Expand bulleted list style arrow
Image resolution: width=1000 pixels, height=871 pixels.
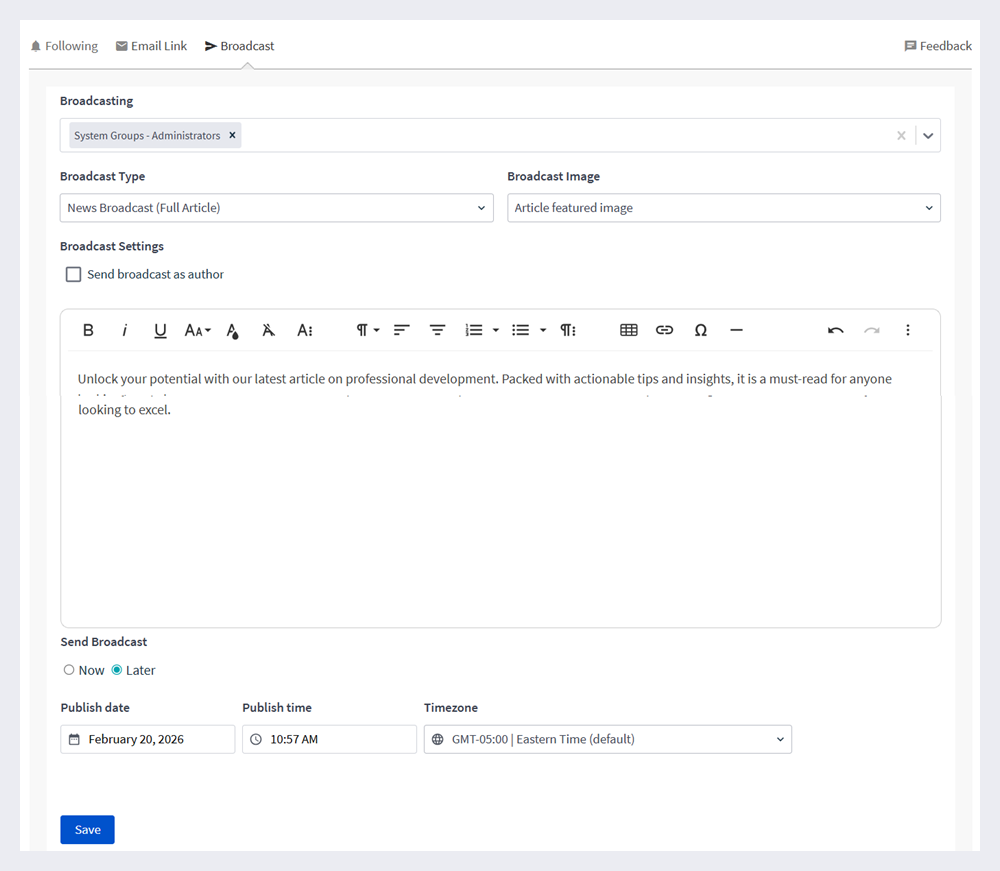tap(543, 330)
